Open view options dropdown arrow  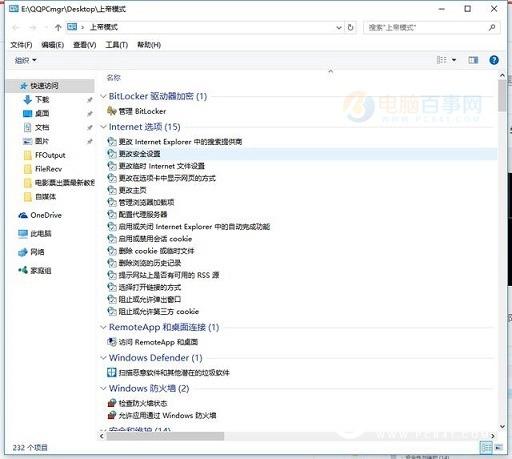454,60
